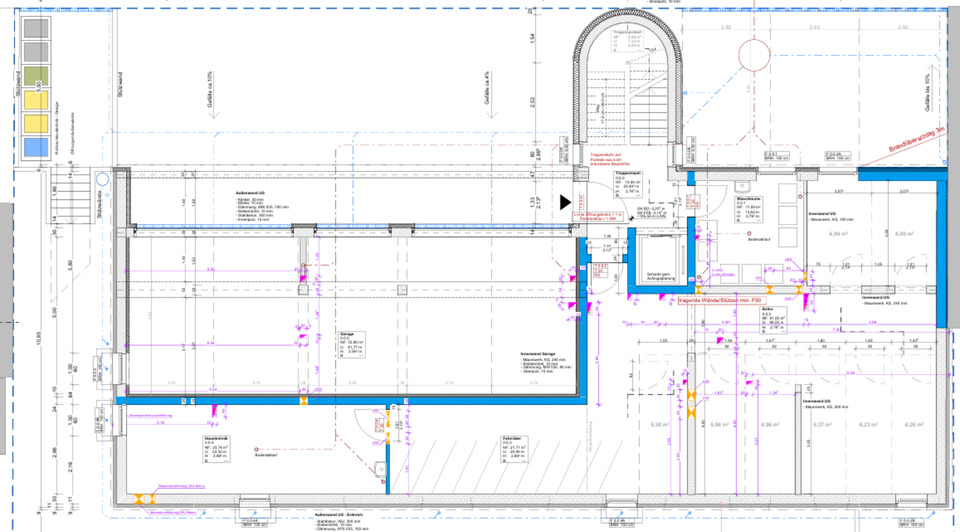Click the lower yellow legend swatch
Viewport: 960px width, 532px height.
click(34, 123)
